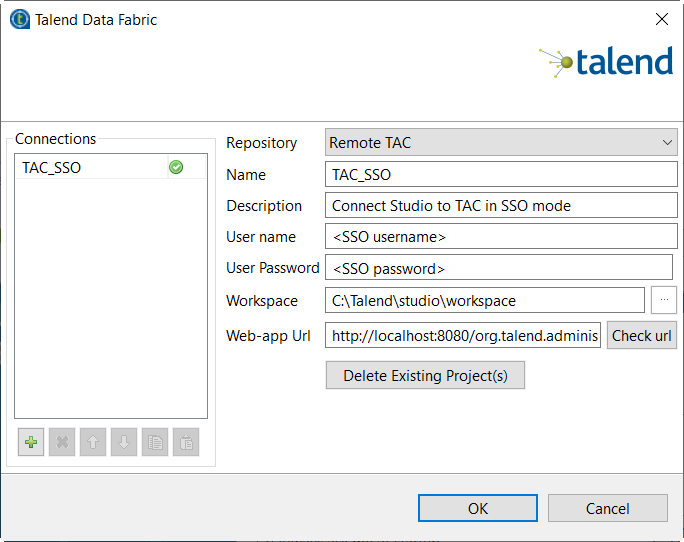Click the green checkmark beside TAC_SSO
684x542 pixels.
click(x=176, y=168)
